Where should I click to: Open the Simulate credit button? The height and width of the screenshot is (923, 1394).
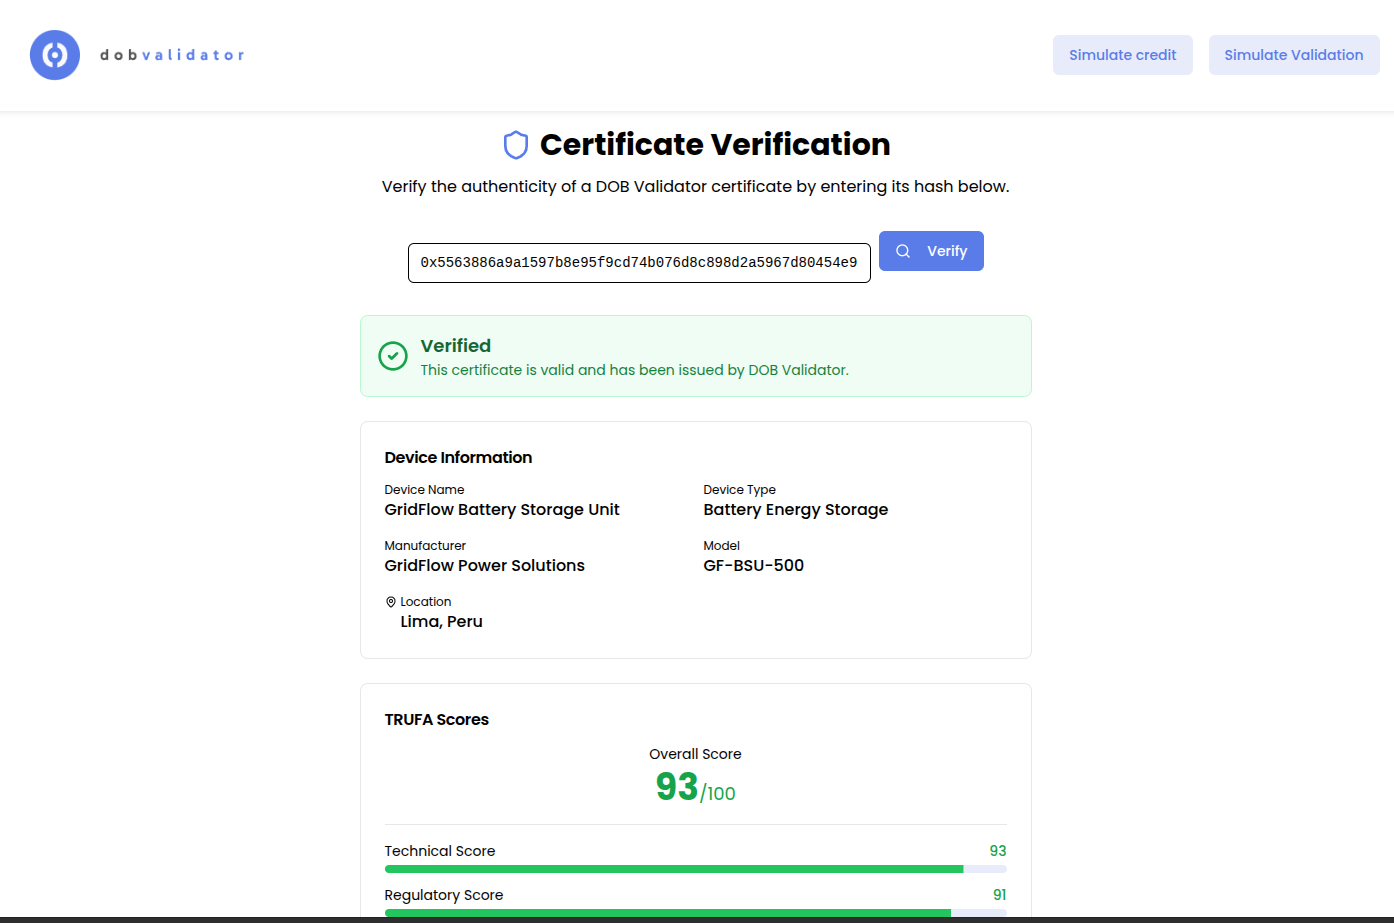coord(1122,55)
